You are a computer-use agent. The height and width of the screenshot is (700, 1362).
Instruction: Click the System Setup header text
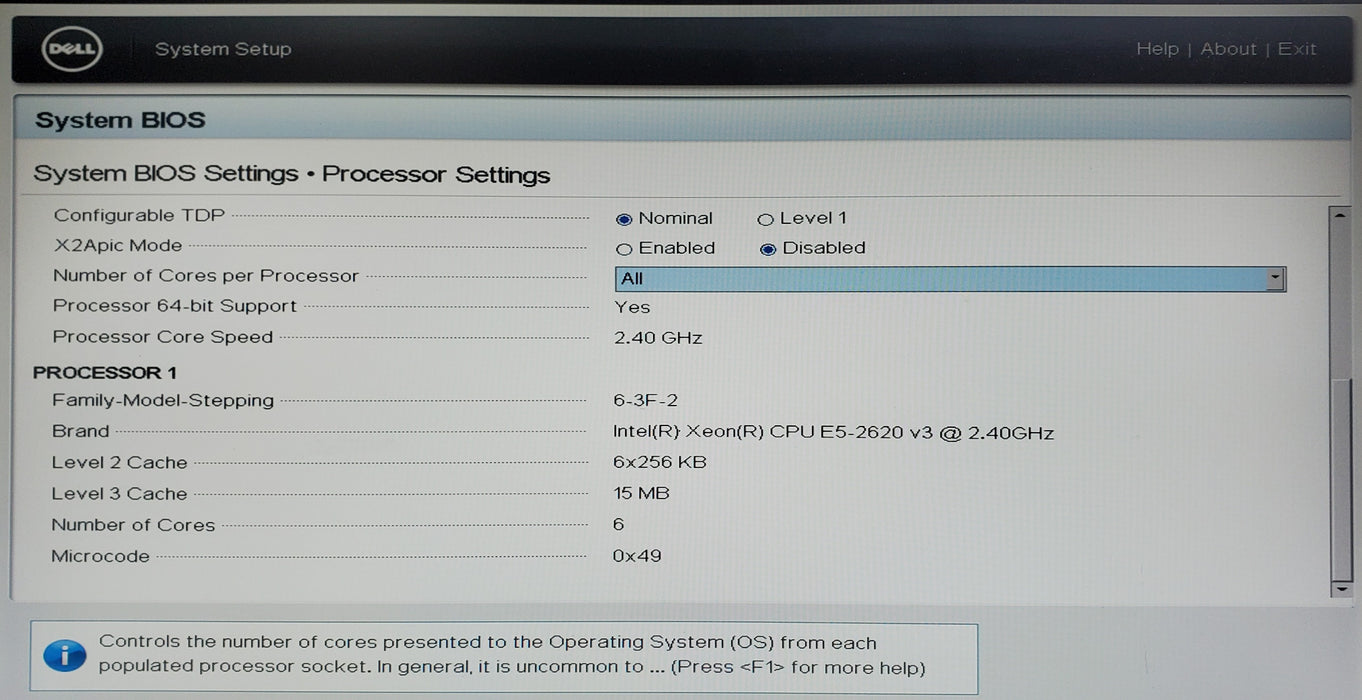223,49
